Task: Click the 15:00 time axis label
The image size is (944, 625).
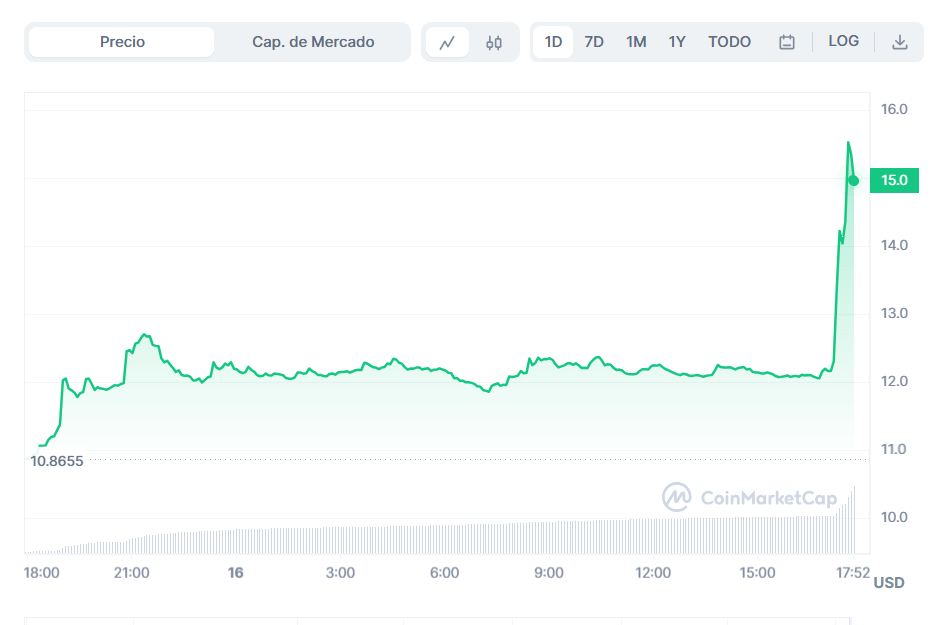Action: pyautogui.click(x=757, y=573)
